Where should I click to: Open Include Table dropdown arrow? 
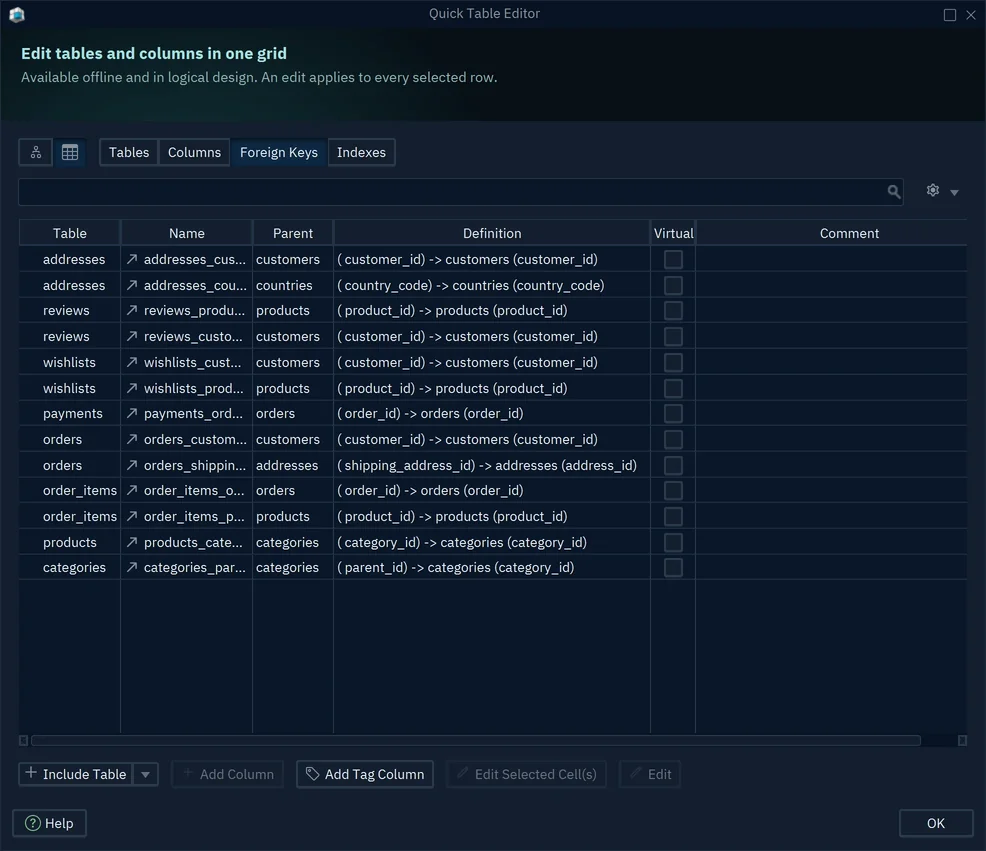[x=145, y=774]
